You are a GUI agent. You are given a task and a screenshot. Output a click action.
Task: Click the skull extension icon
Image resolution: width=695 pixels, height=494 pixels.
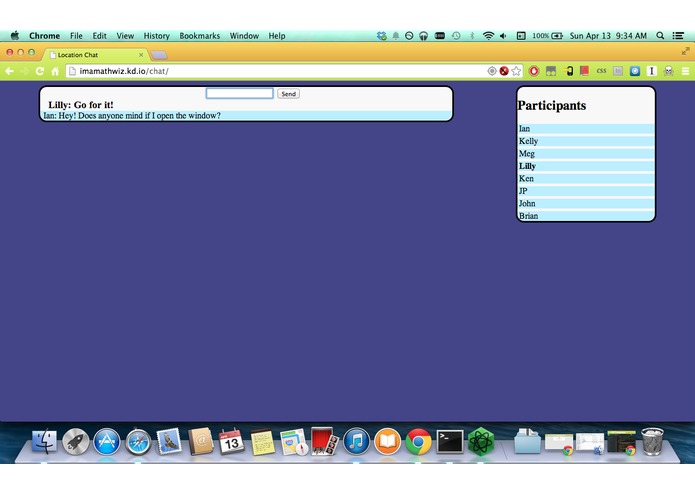pos(668,71)
